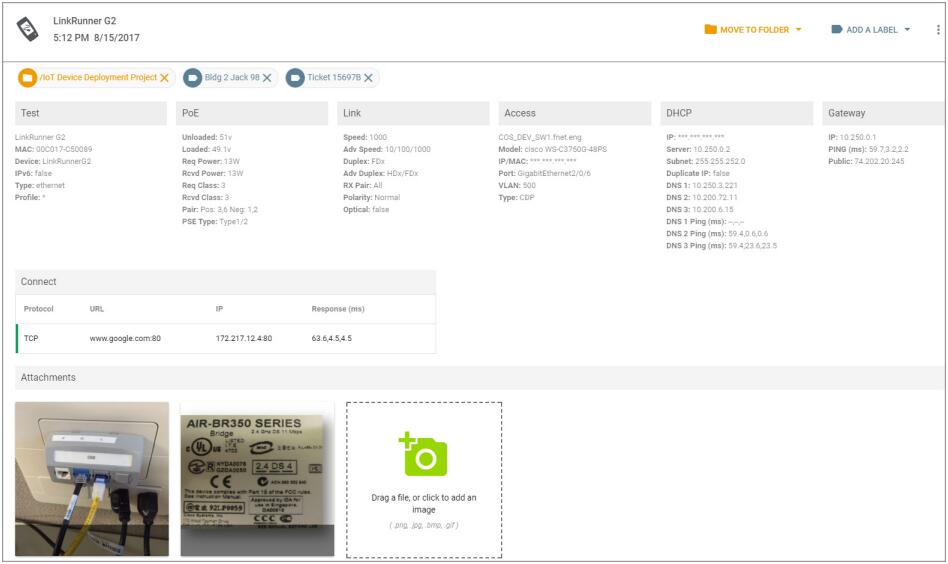The height and width of the screenshot is (564, 948).
Task: Click the LinkRunner G2 device logo icon
Action: (x=28, y=29)
